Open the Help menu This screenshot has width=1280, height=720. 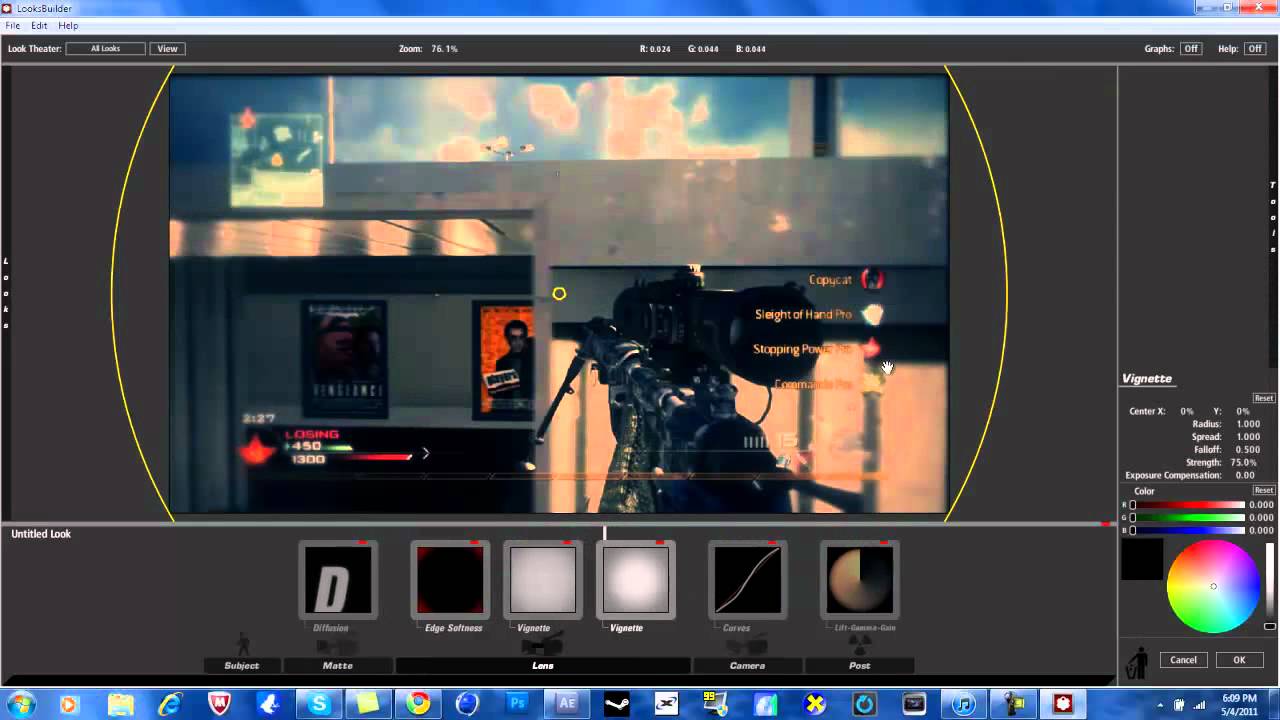[68, 25]
